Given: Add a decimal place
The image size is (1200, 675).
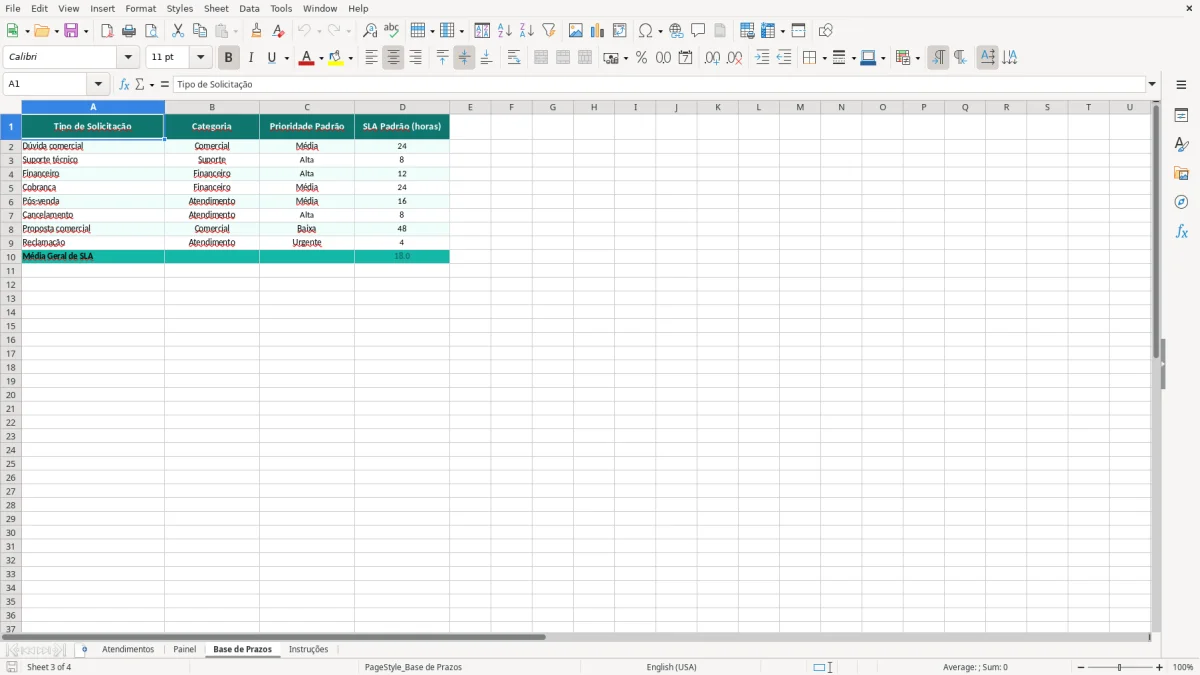Looking at the screenshot, I should 712,58.
